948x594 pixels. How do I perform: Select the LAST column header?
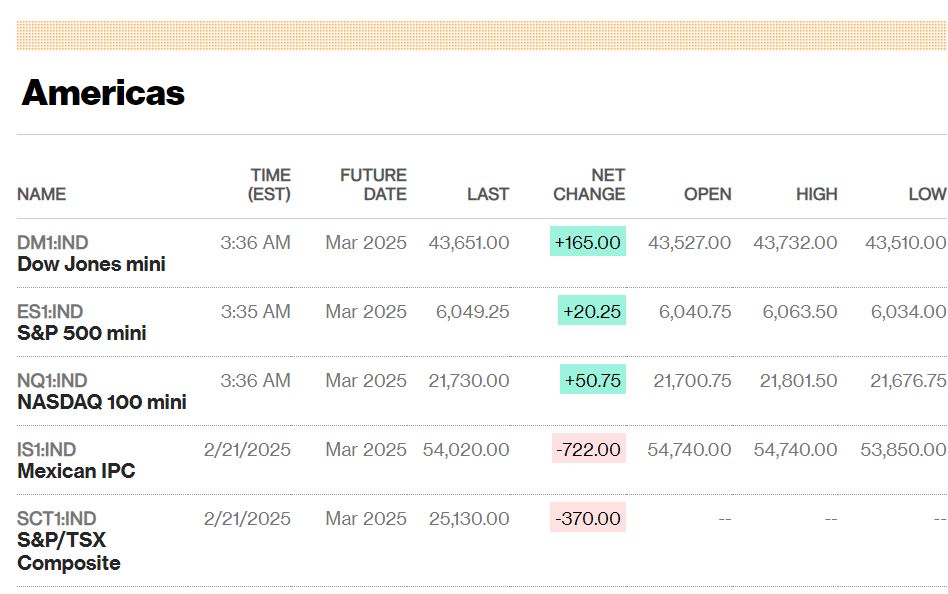[488, 194]
